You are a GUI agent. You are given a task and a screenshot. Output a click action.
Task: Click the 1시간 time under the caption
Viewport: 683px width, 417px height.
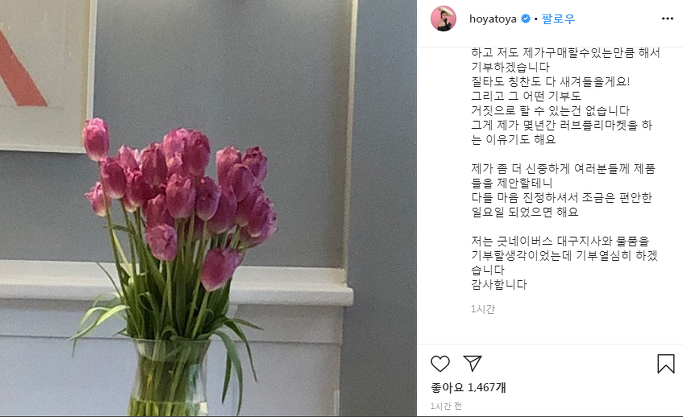click(x=483, y=309)
